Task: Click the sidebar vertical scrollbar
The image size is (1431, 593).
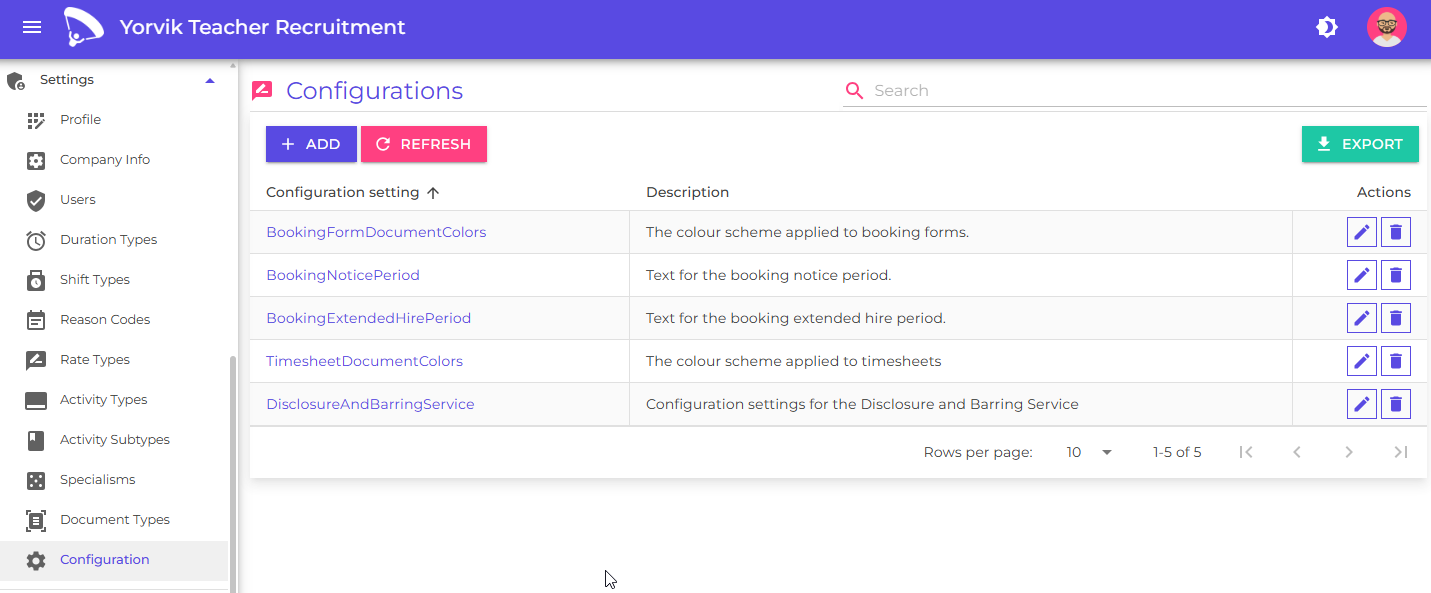Action: point(234,474)
